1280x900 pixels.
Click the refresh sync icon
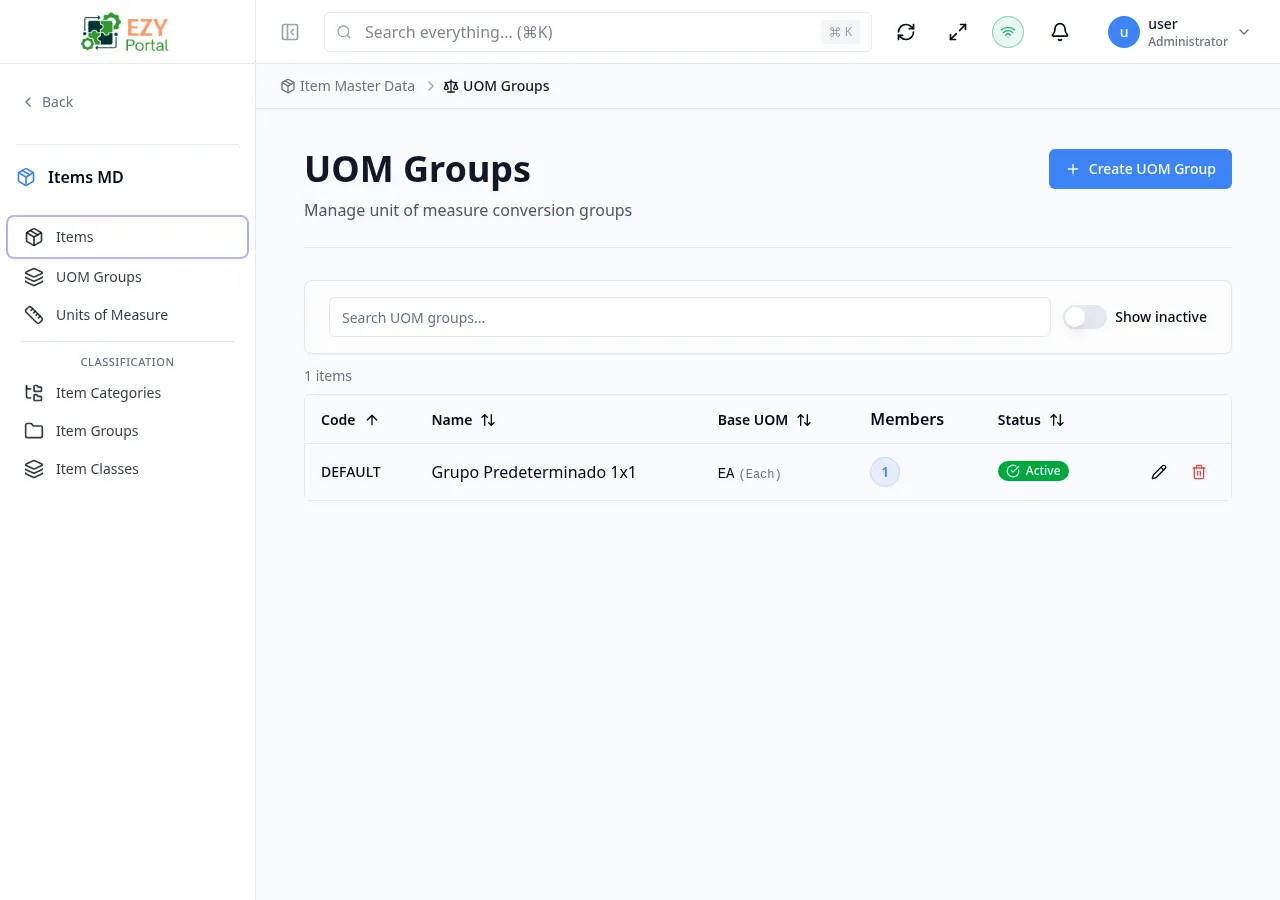(x=905, y=31)
